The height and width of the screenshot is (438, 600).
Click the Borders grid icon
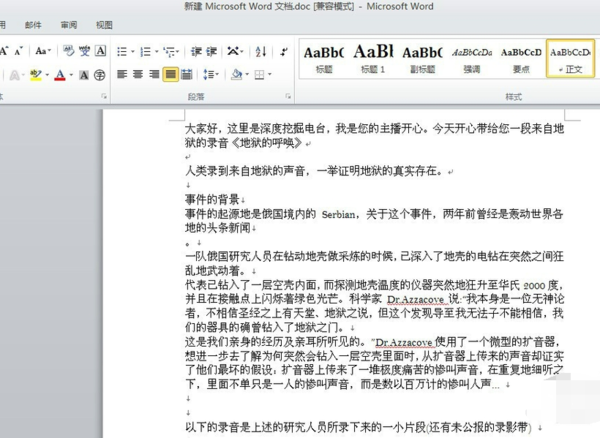(x=259, y=74)
